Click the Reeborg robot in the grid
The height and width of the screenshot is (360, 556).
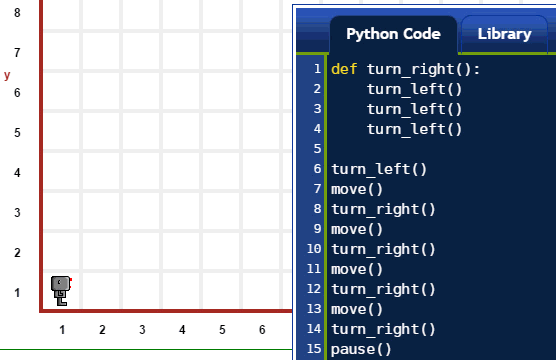coord(61,291)
